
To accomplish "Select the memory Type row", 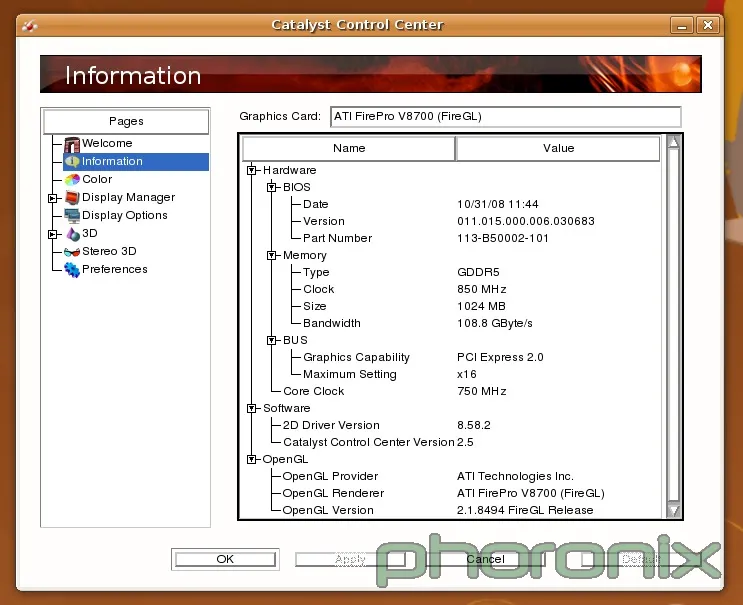I will pyautogui.click(x=451, y=272).
